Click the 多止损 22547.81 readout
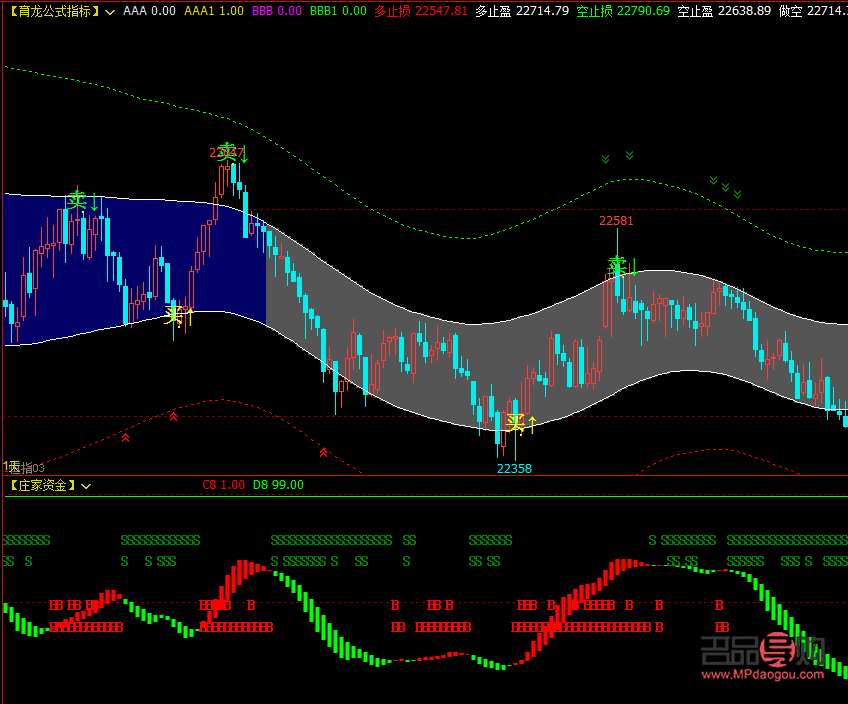This screenshot has width=848, height=704. click(x=421, y=11)
